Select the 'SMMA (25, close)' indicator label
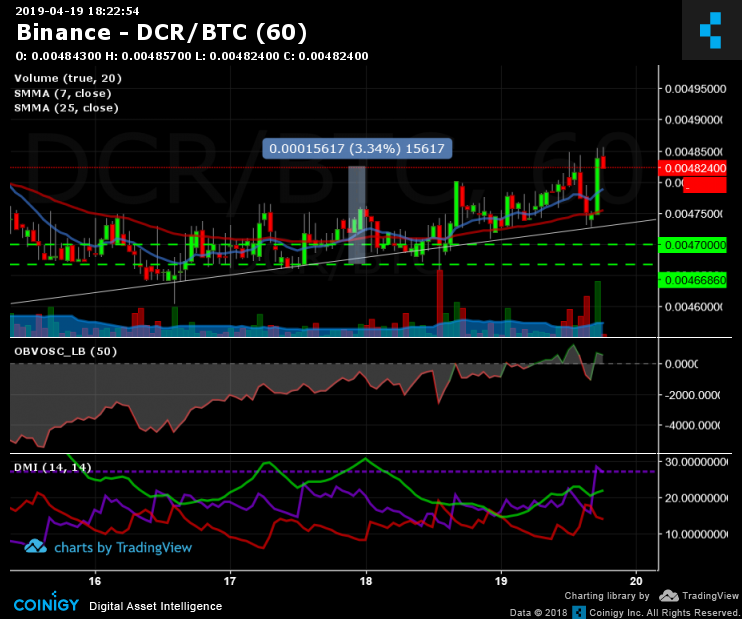Screen dimensions: 742x619 [66, 108]
